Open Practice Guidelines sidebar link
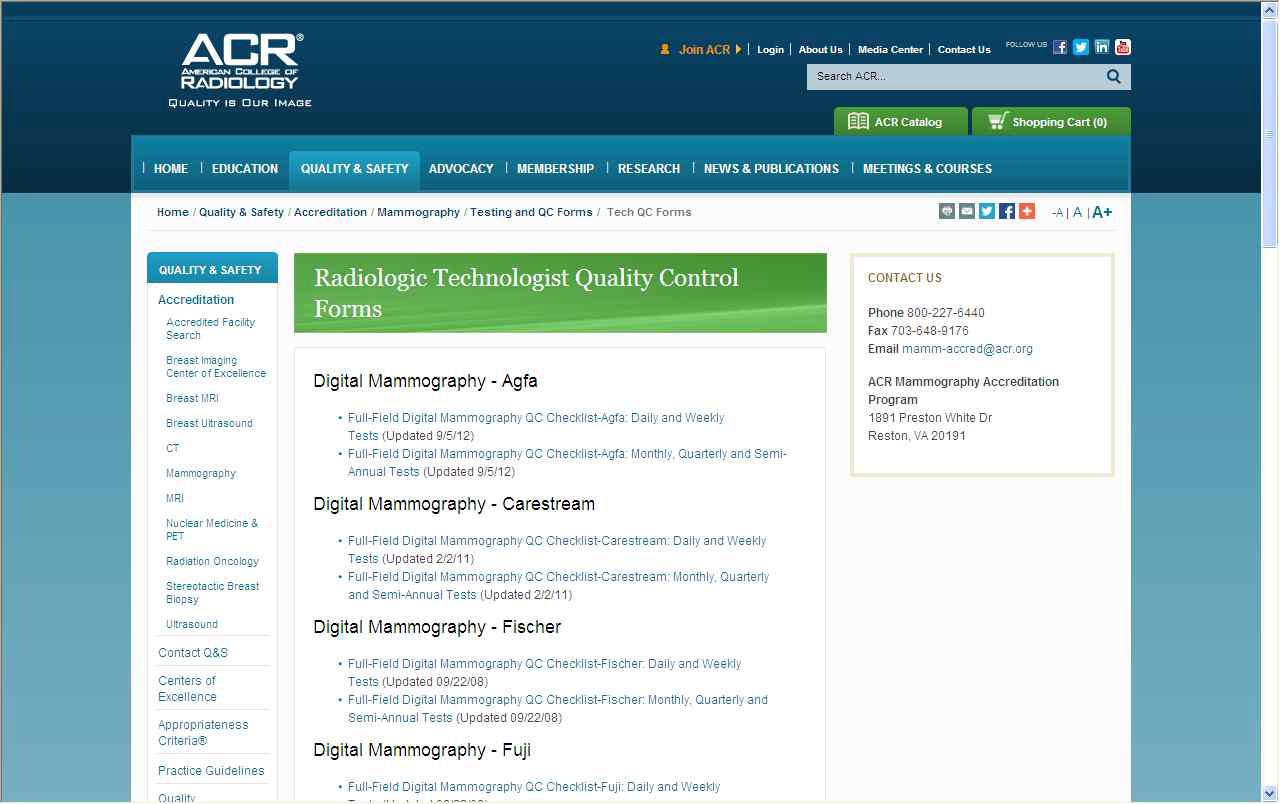This screenshot has height=804, width=1280. pyautogui.click(x=211, y=771)
